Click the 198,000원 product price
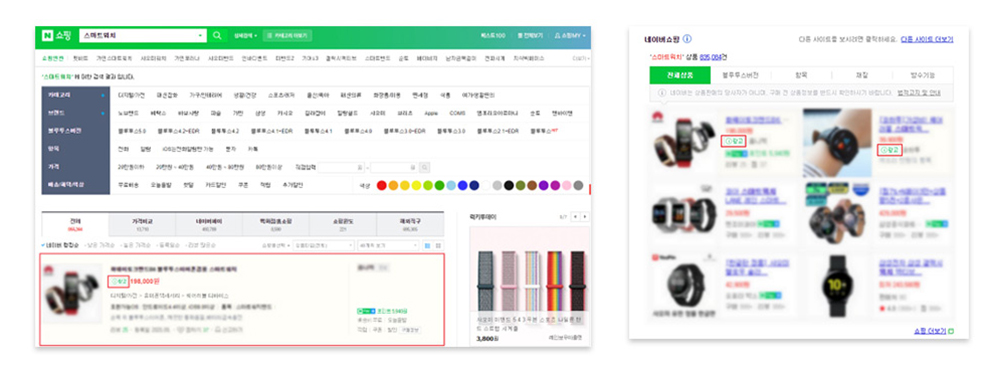The height and width of the screenshot is (374, 1000). pyautogui.click(x=144, y=281)
